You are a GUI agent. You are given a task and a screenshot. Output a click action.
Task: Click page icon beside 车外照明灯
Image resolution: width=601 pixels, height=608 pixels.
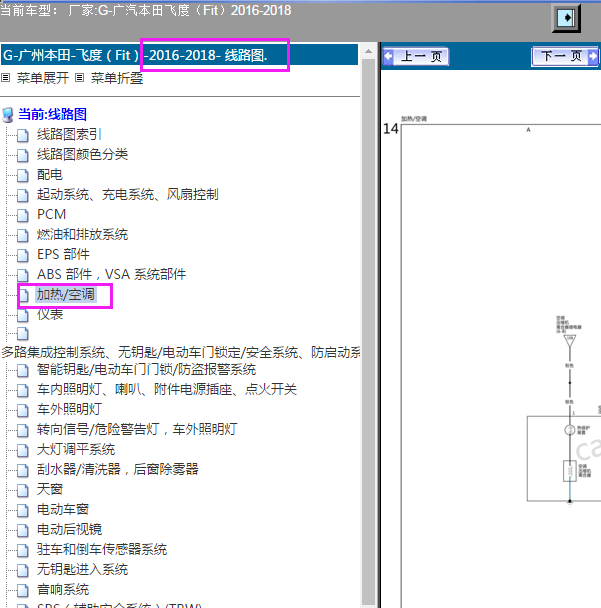coord(23,410)
